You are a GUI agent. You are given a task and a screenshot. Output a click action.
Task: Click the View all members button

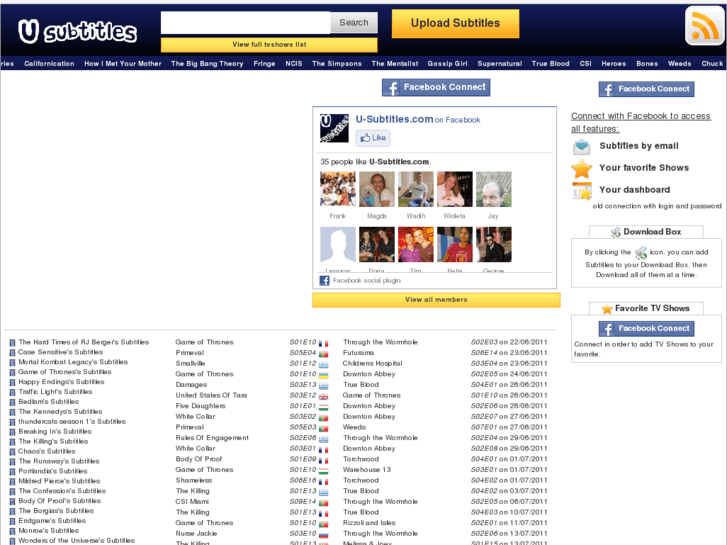pyautogui.click(x=436, y=300)
